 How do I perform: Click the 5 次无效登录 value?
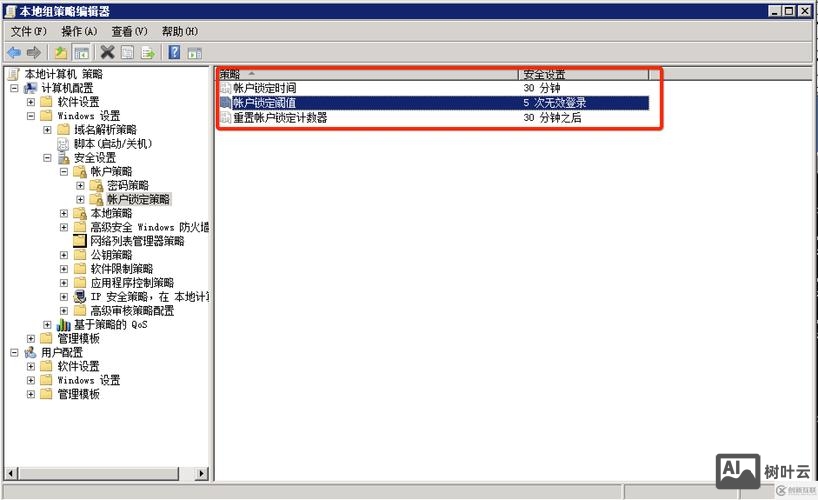click(555, 103)
